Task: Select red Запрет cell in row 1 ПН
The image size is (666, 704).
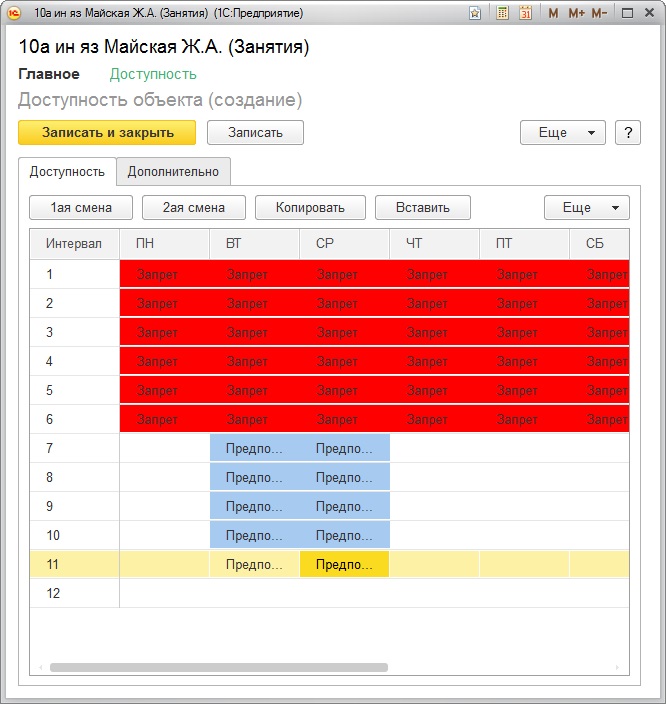Action: [x=164, y=274]
